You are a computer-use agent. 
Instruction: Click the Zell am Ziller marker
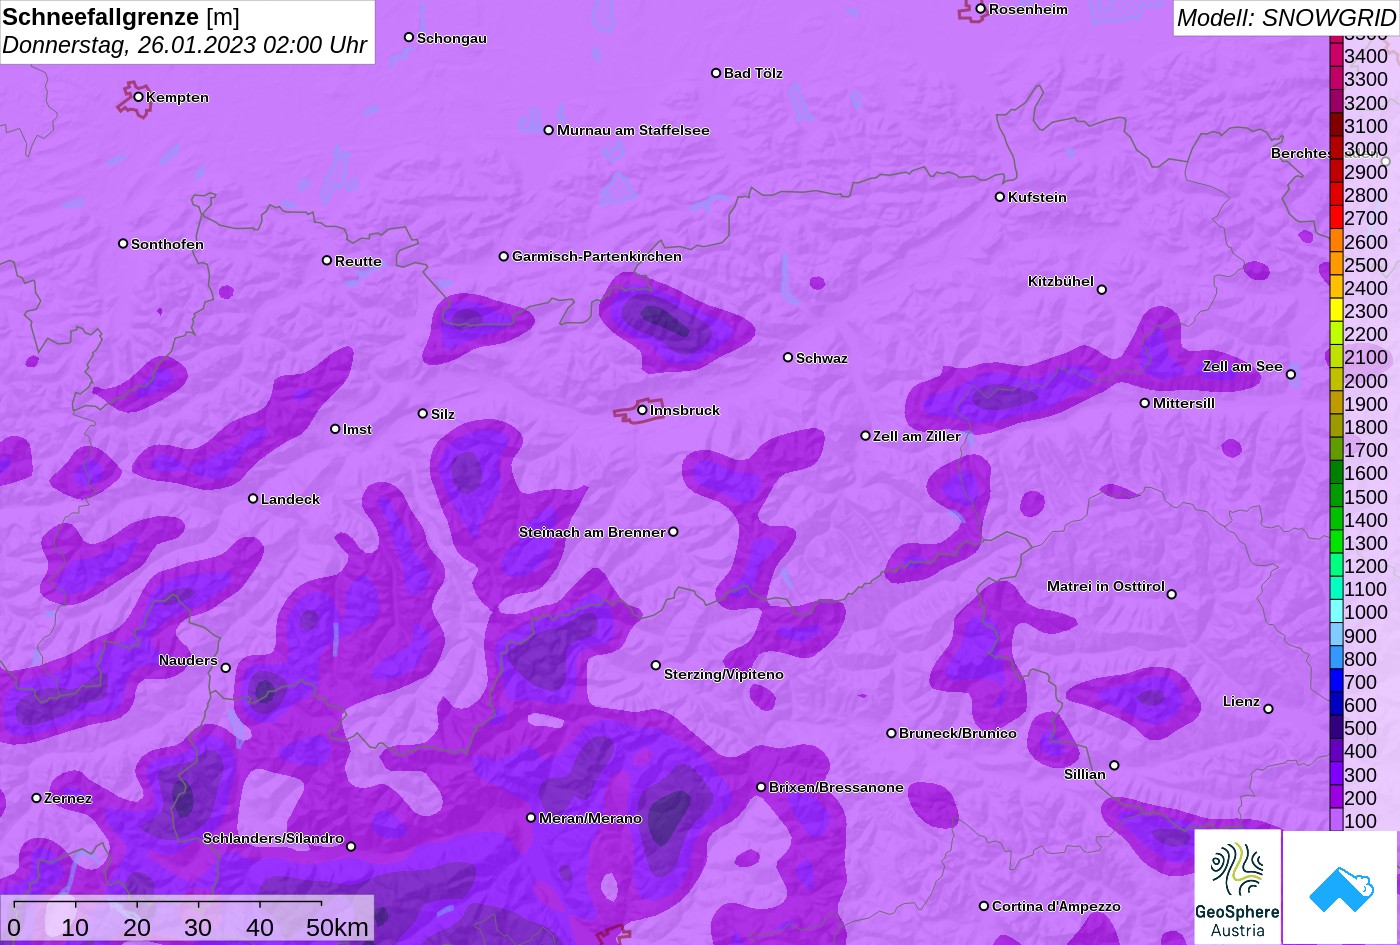pos(865,435)
